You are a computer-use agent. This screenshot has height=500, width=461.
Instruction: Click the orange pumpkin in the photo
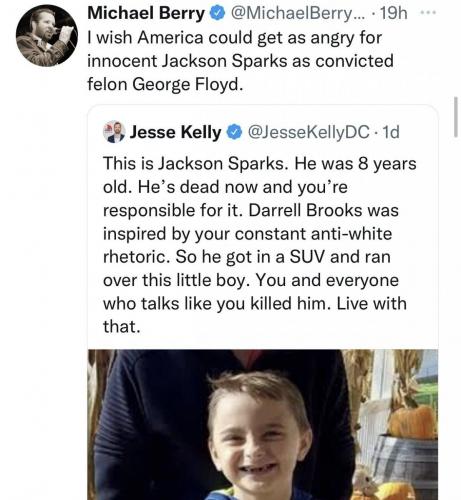(412, 422)
